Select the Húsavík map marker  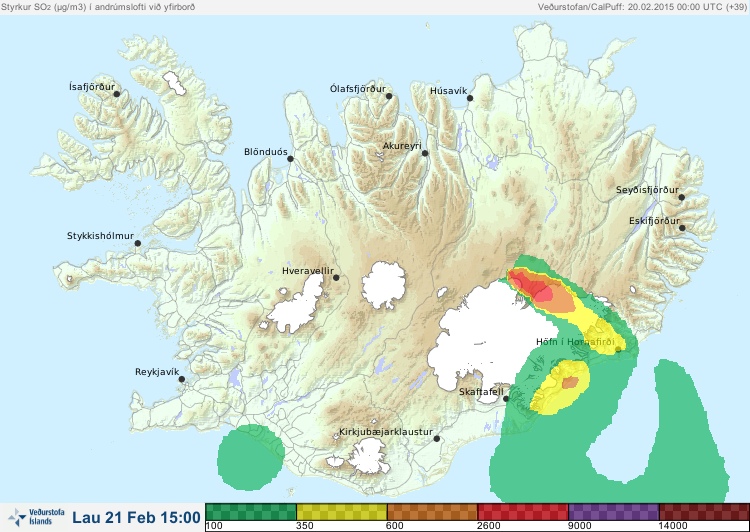click(x=470, y=98)
